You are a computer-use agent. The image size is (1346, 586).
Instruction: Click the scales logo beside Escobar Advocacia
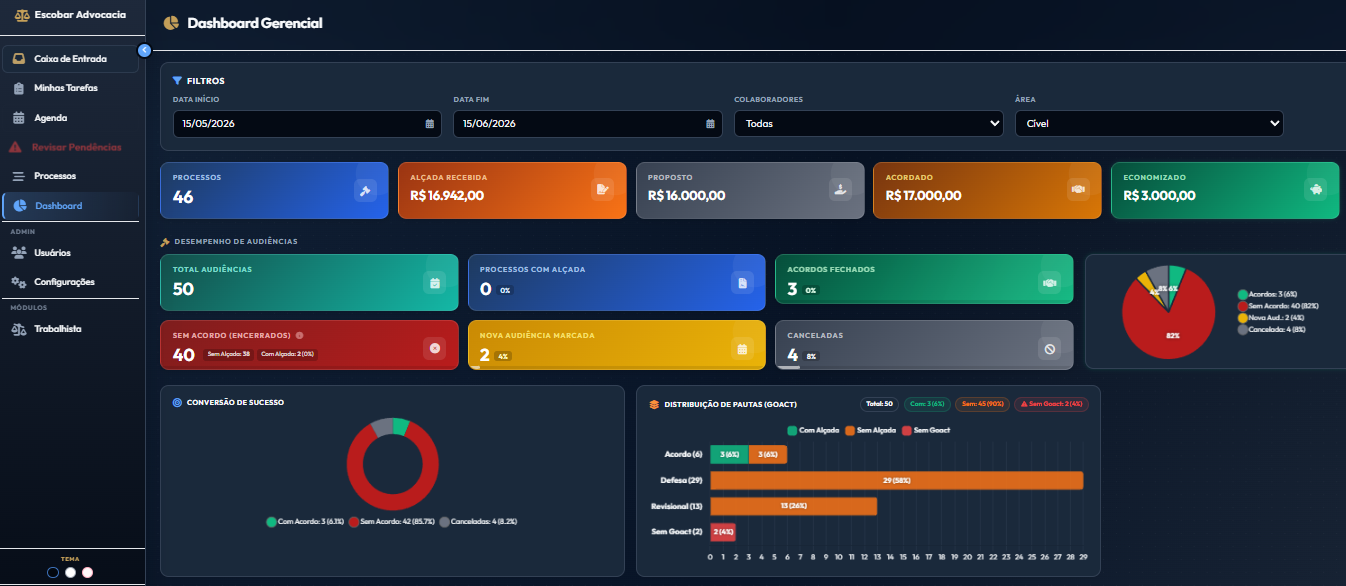[21, 15]
